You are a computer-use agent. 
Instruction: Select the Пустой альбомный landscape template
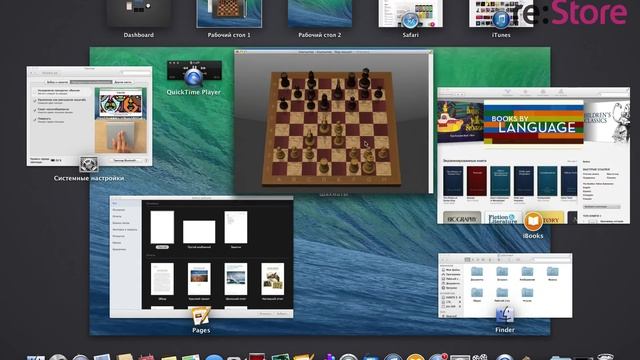(199, 232)
